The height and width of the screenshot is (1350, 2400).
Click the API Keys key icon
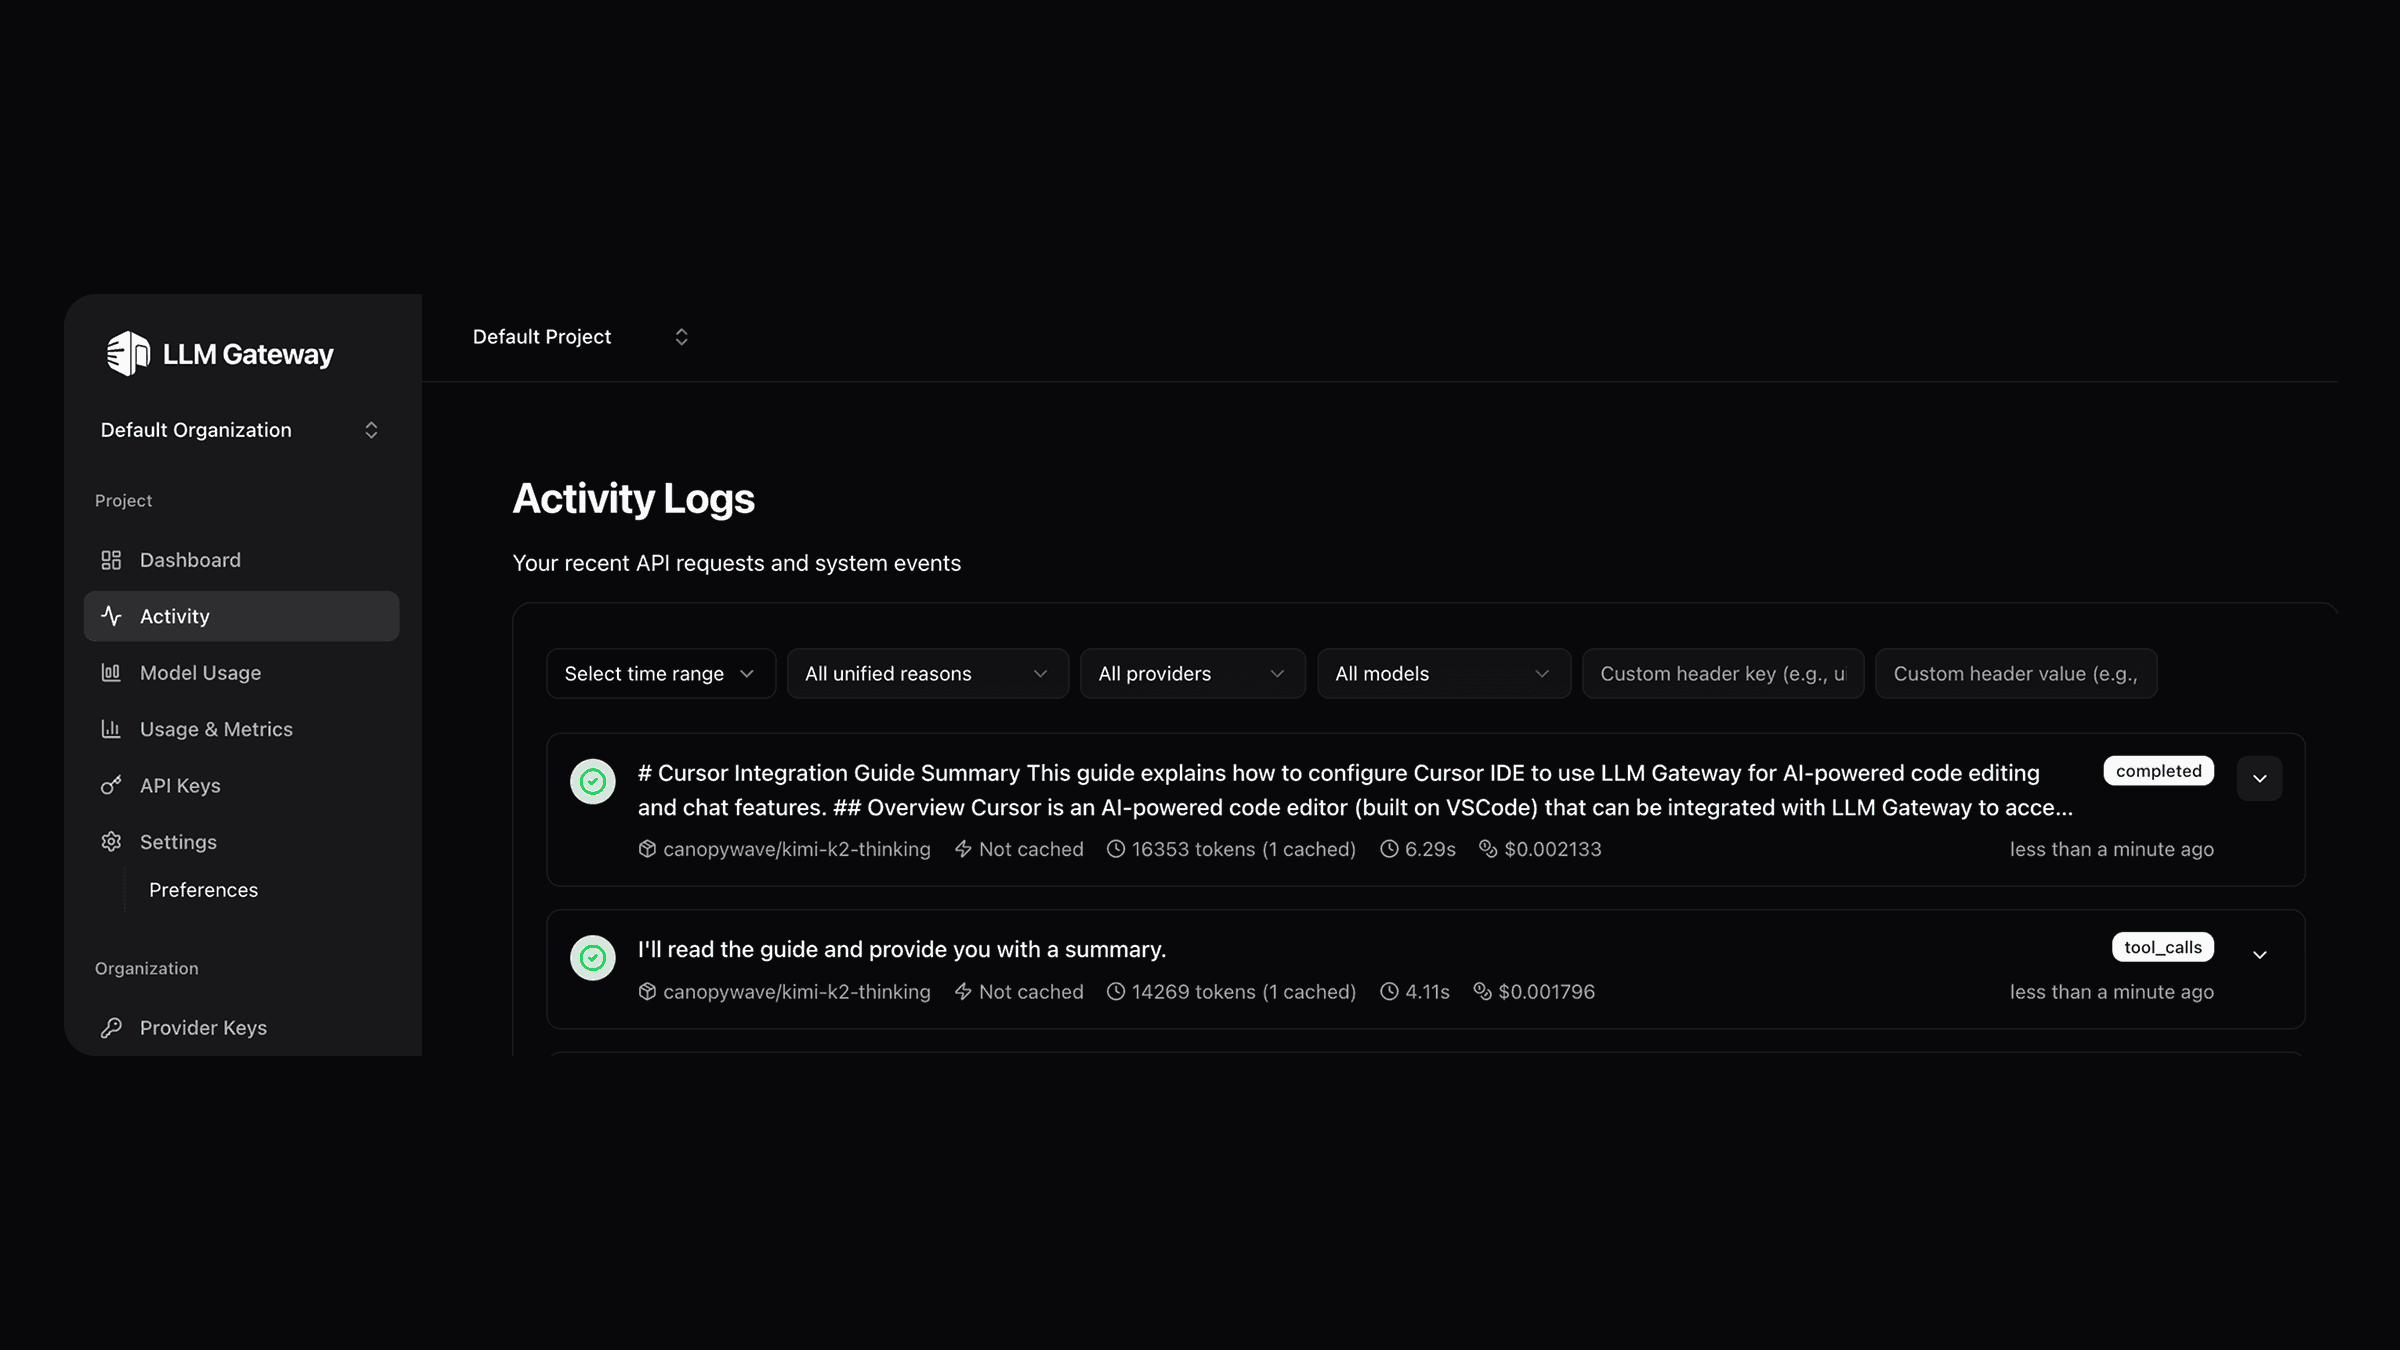(111, 785)
